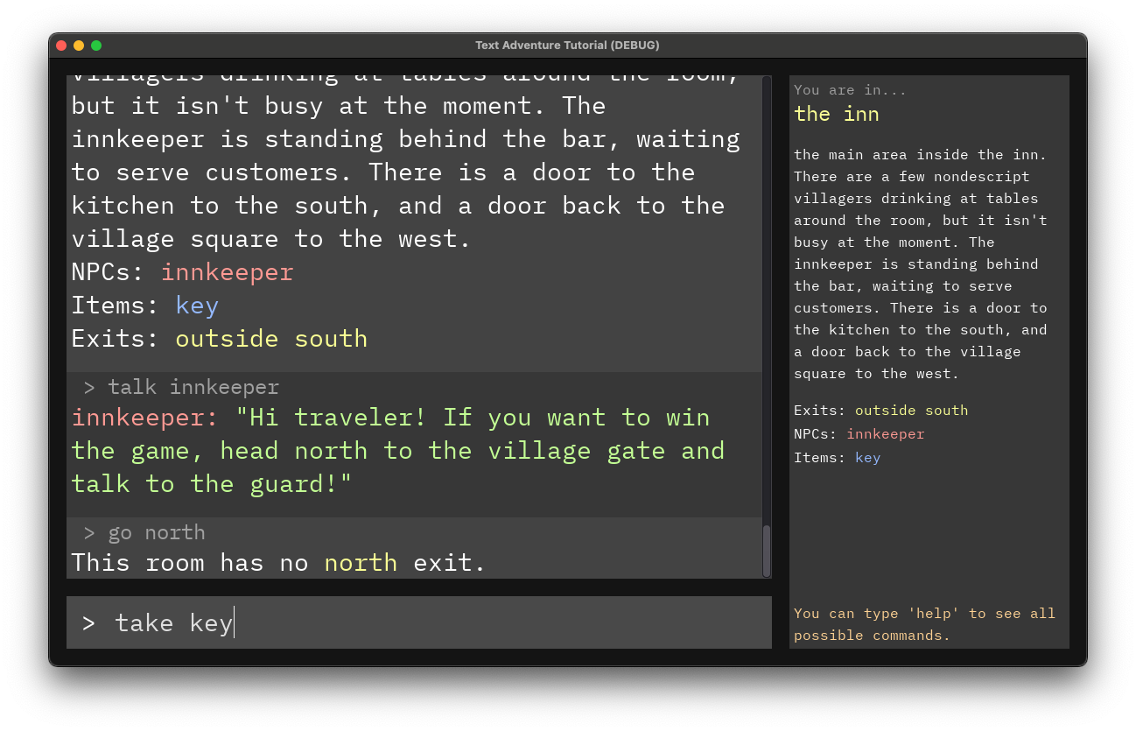Select the innkeeper name in the sidebar NPCs list
Image resolution: width=1136 pixels, height=731 pixels.
(885, 434)
